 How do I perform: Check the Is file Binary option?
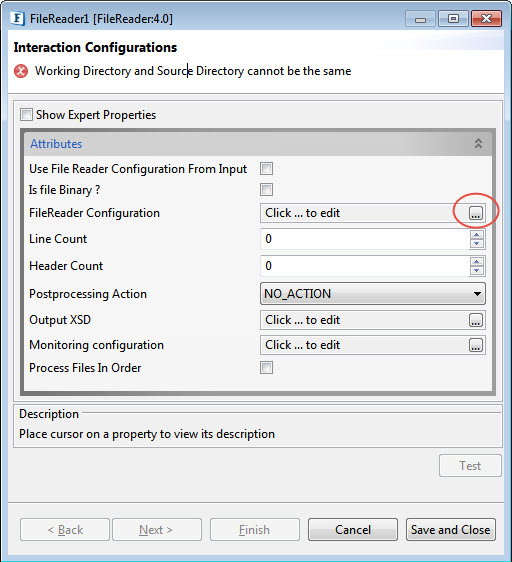[266, 190]
